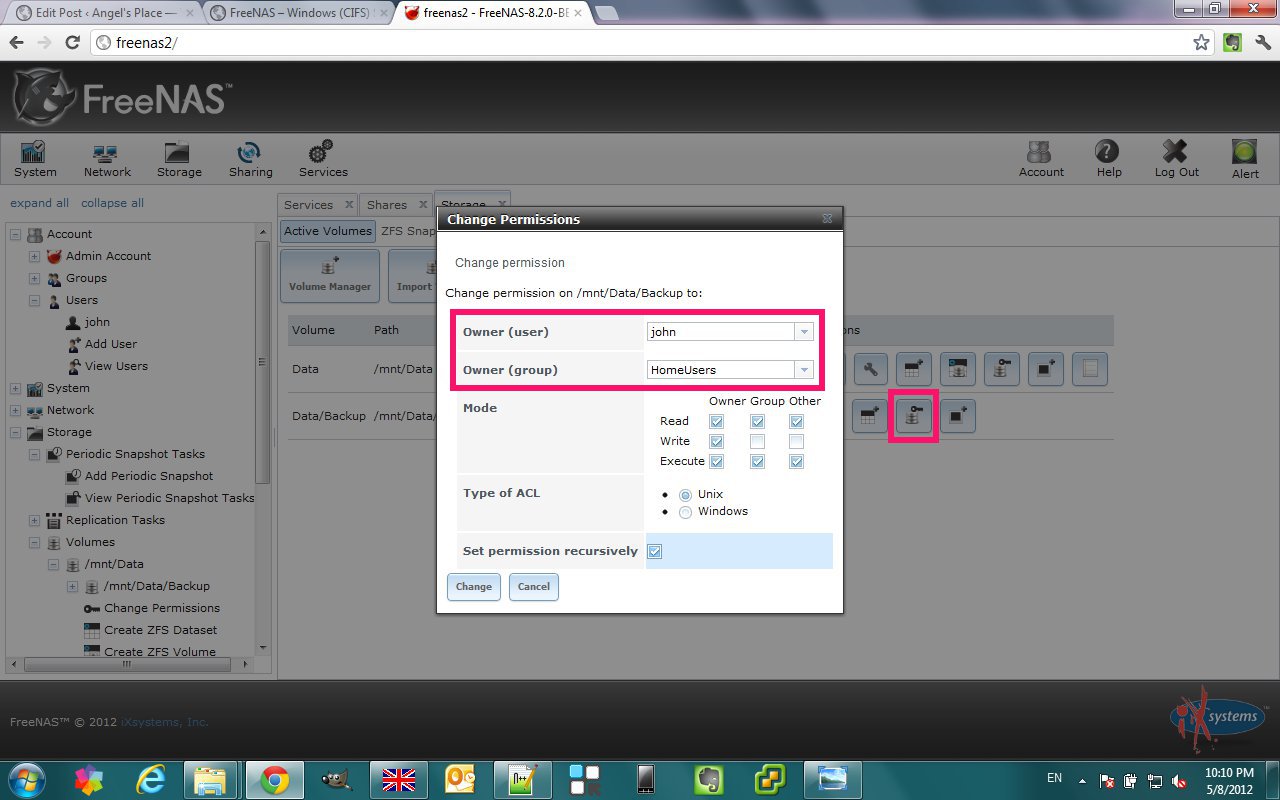Toggle the Group Read permission checkbox

click(x=757, y=422)
